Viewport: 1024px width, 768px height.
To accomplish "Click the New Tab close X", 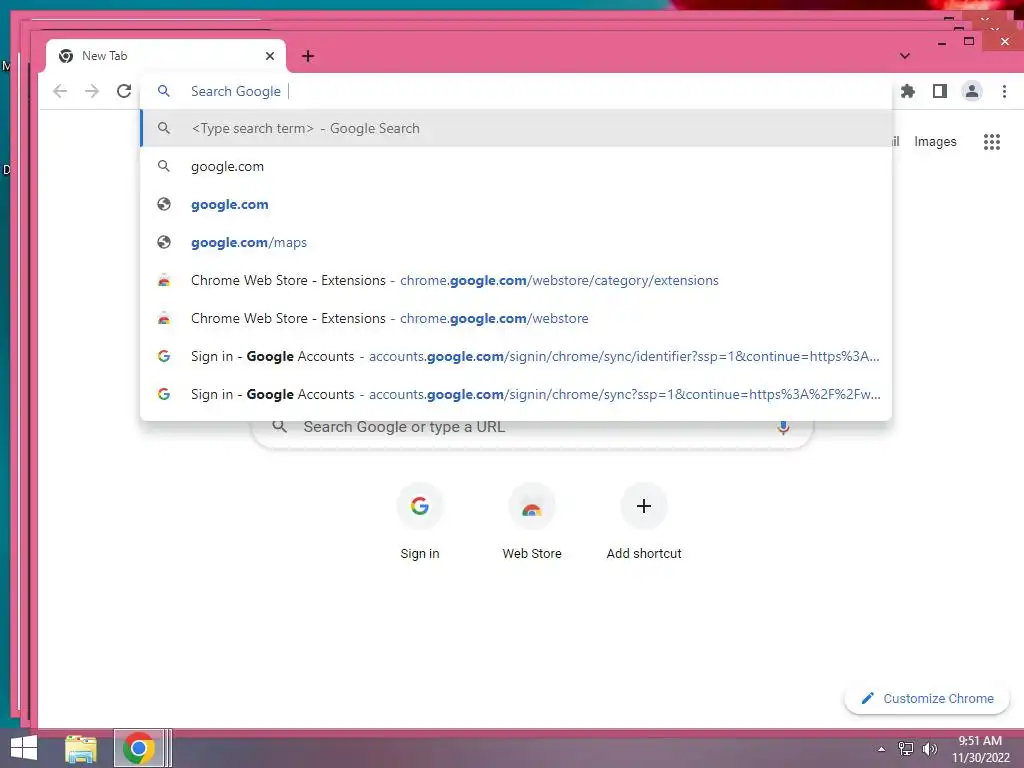I will 270,56.
